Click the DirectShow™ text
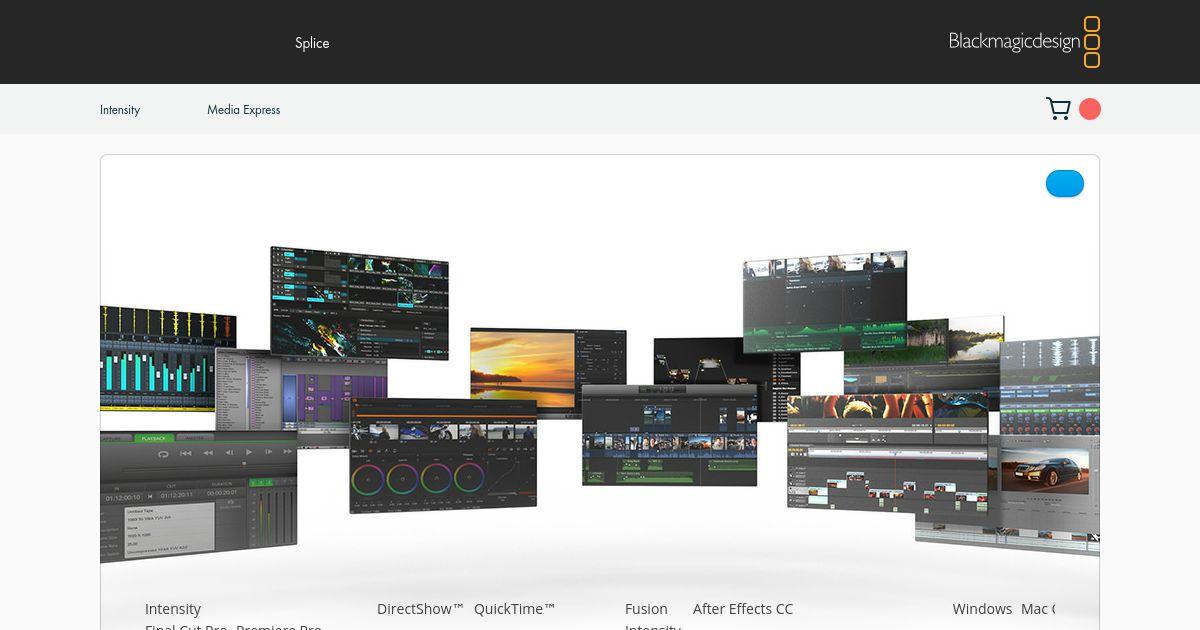The width and height of the screenshot is (1200, 630). pyautogui.click(x=421, y=608)
